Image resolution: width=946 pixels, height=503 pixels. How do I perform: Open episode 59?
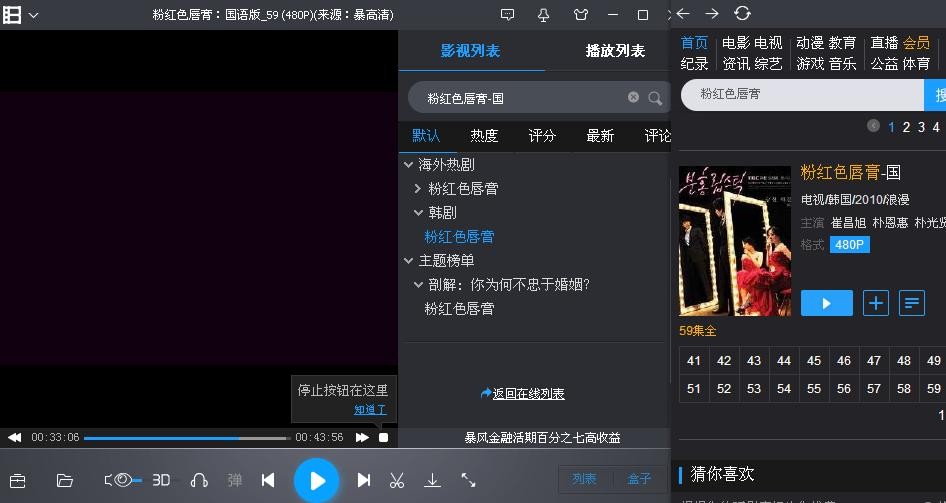tap(933, 389)
